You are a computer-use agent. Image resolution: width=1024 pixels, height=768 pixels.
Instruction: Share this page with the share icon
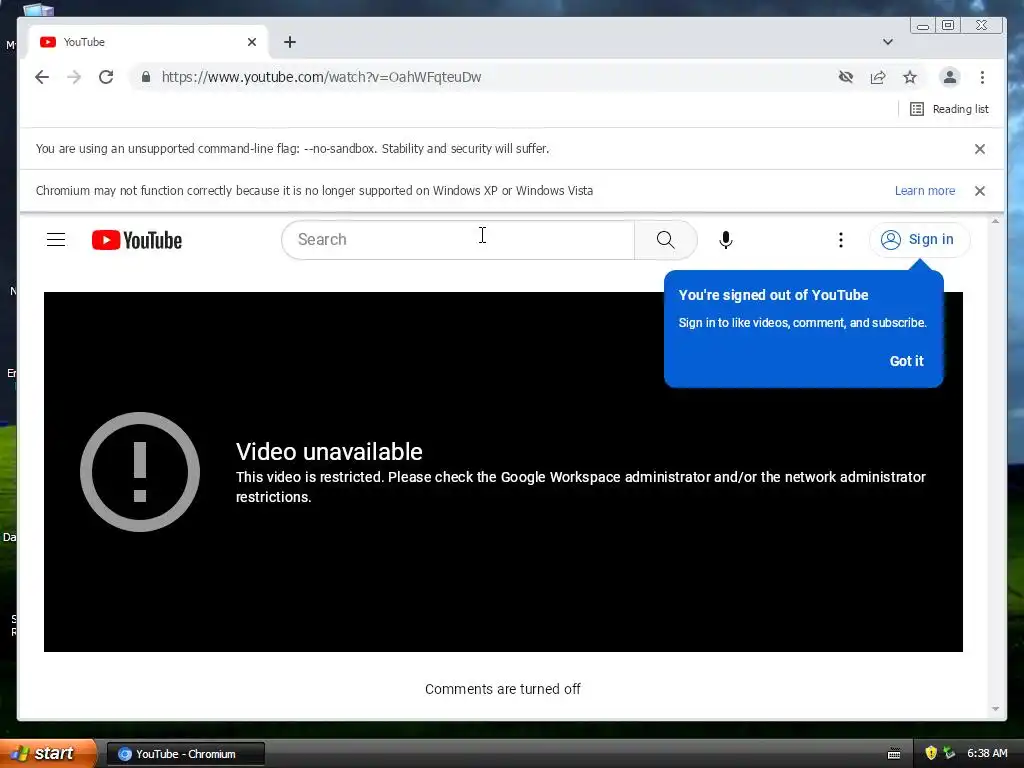[878, 77]
